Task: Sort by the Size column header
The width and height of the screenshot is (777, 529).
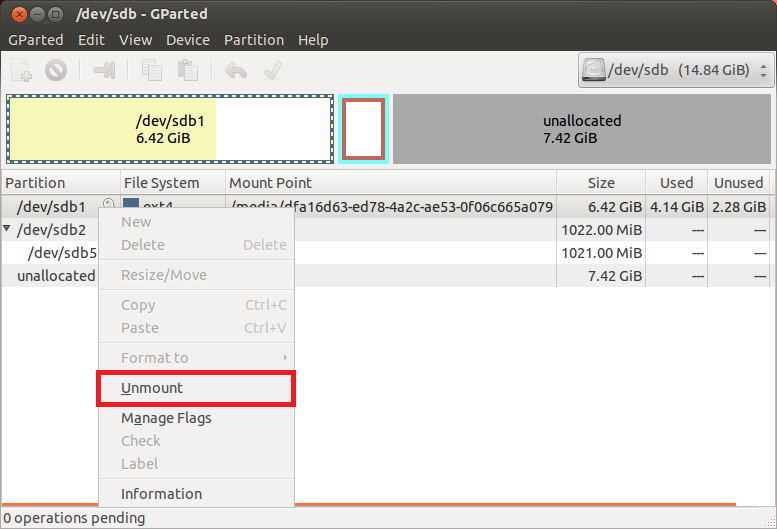Action: (601, 183)
